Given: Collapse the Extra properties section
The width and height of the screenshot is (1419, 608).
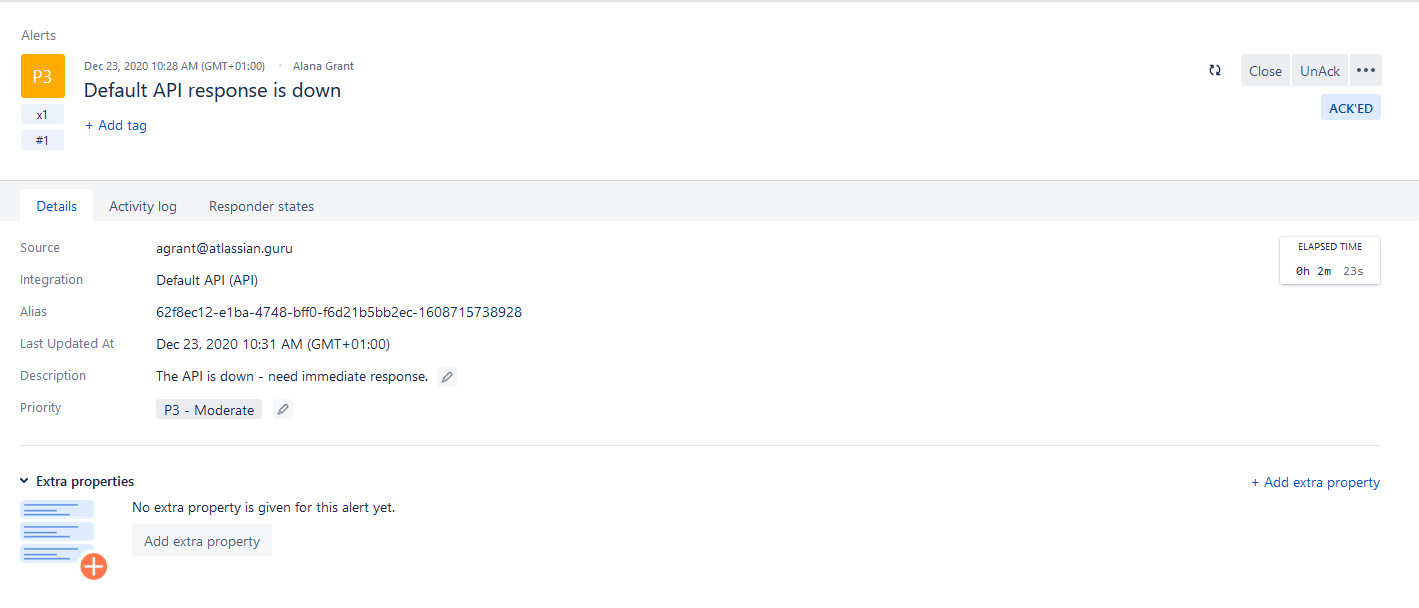Looking at the screenshot, I should [25, 481].
